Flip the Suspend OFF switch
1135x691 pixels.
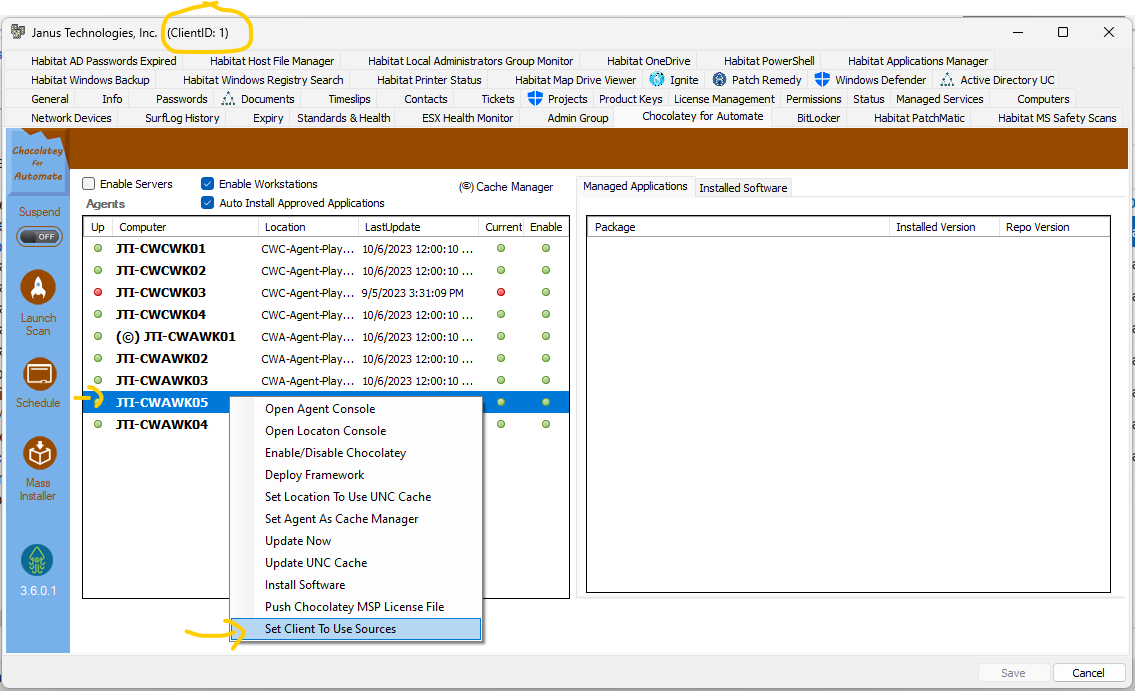tap(39, 237)
